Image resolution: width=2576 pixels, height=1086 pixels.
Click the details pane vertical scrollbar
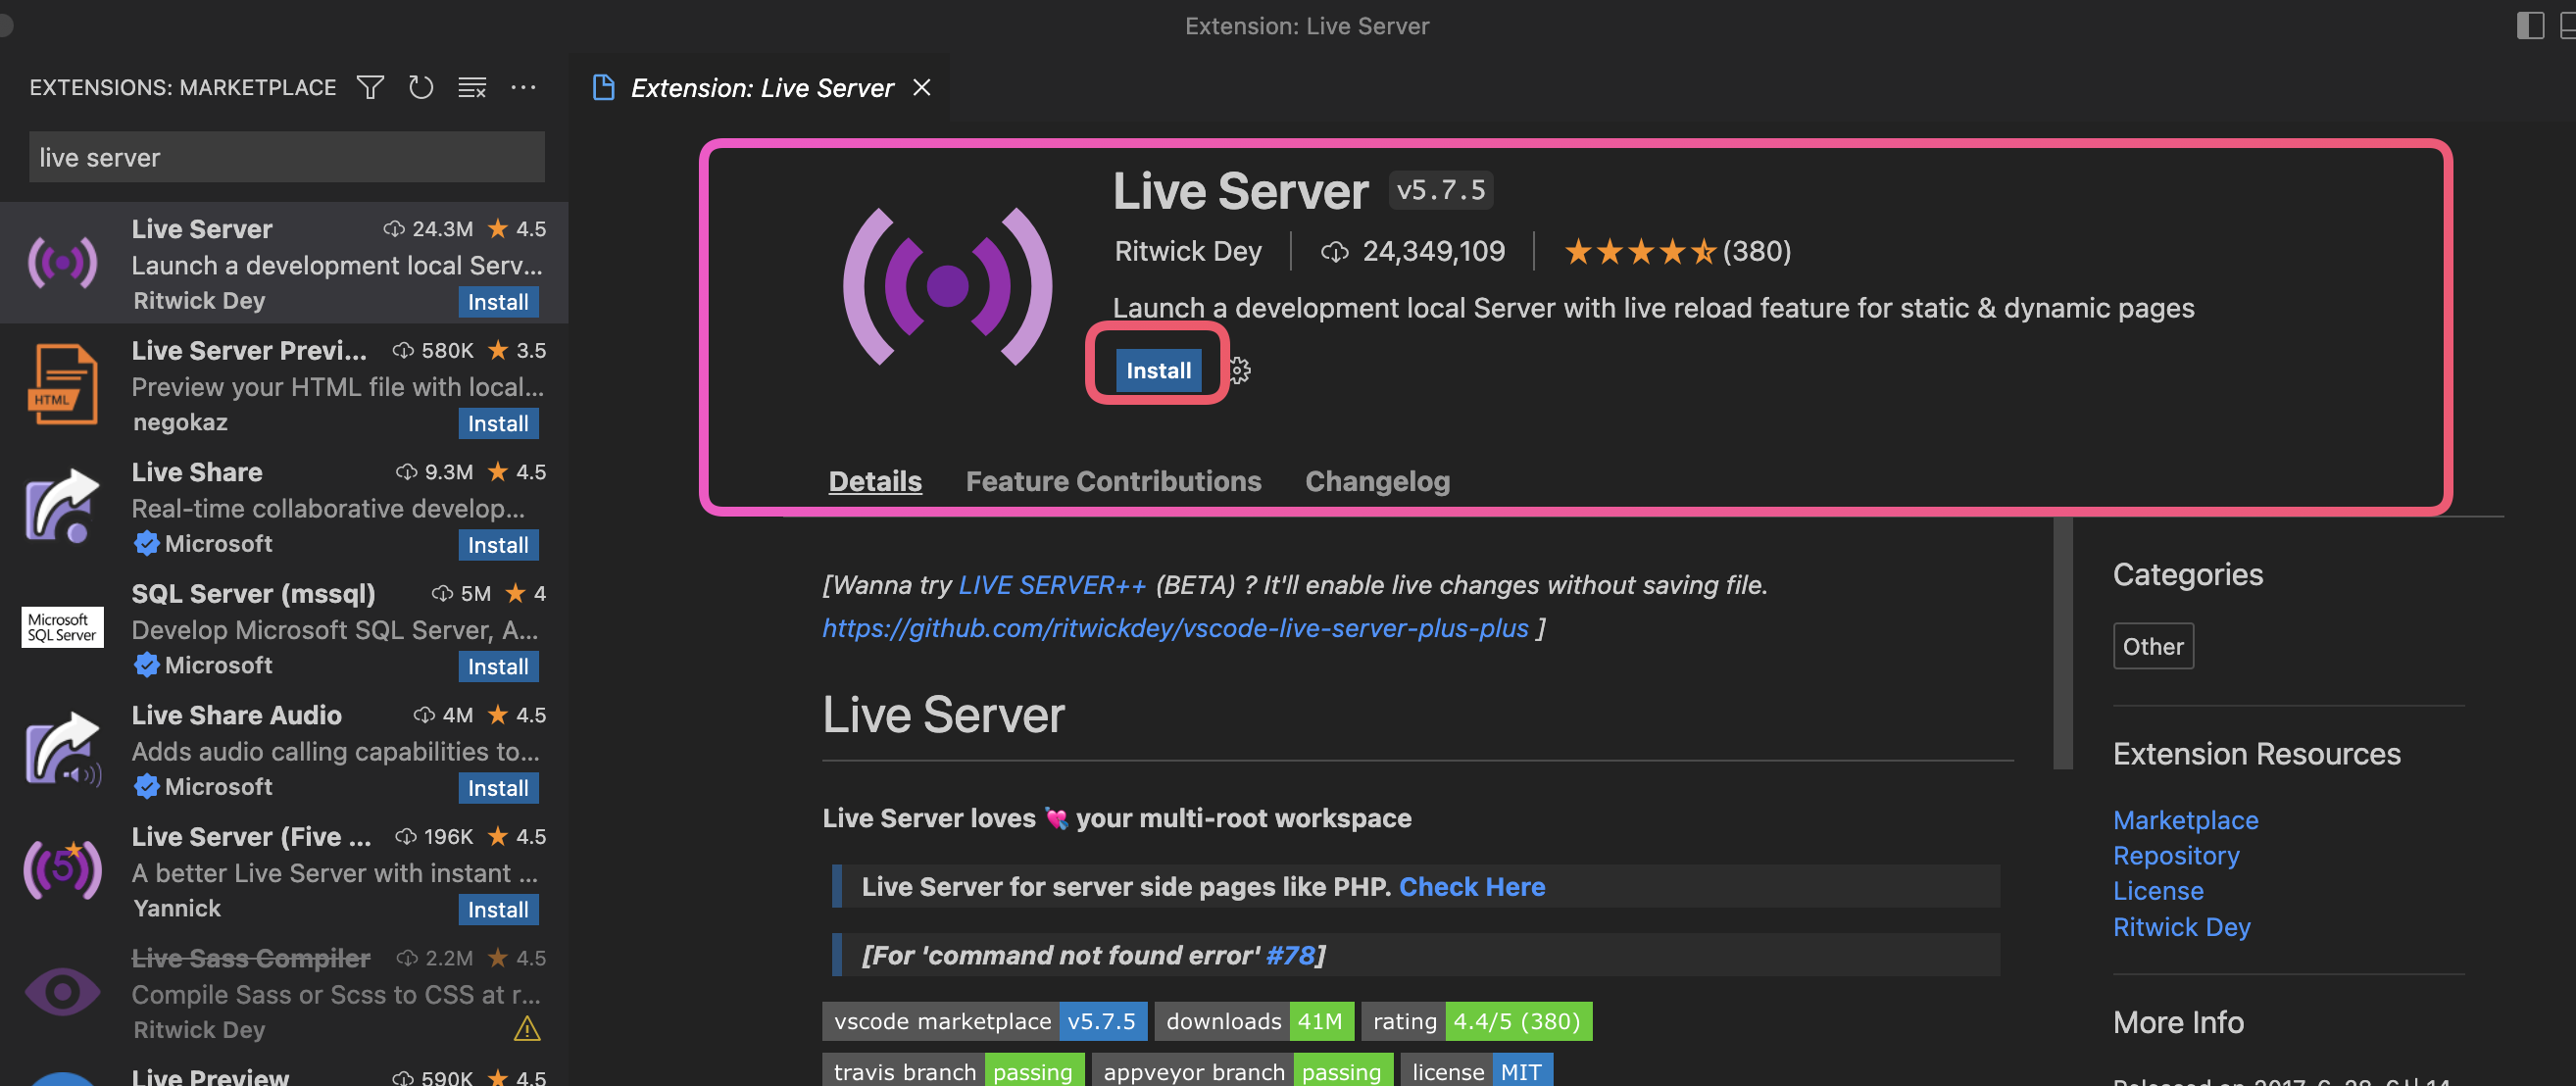pyautogui.click(x=2062, y=645)
